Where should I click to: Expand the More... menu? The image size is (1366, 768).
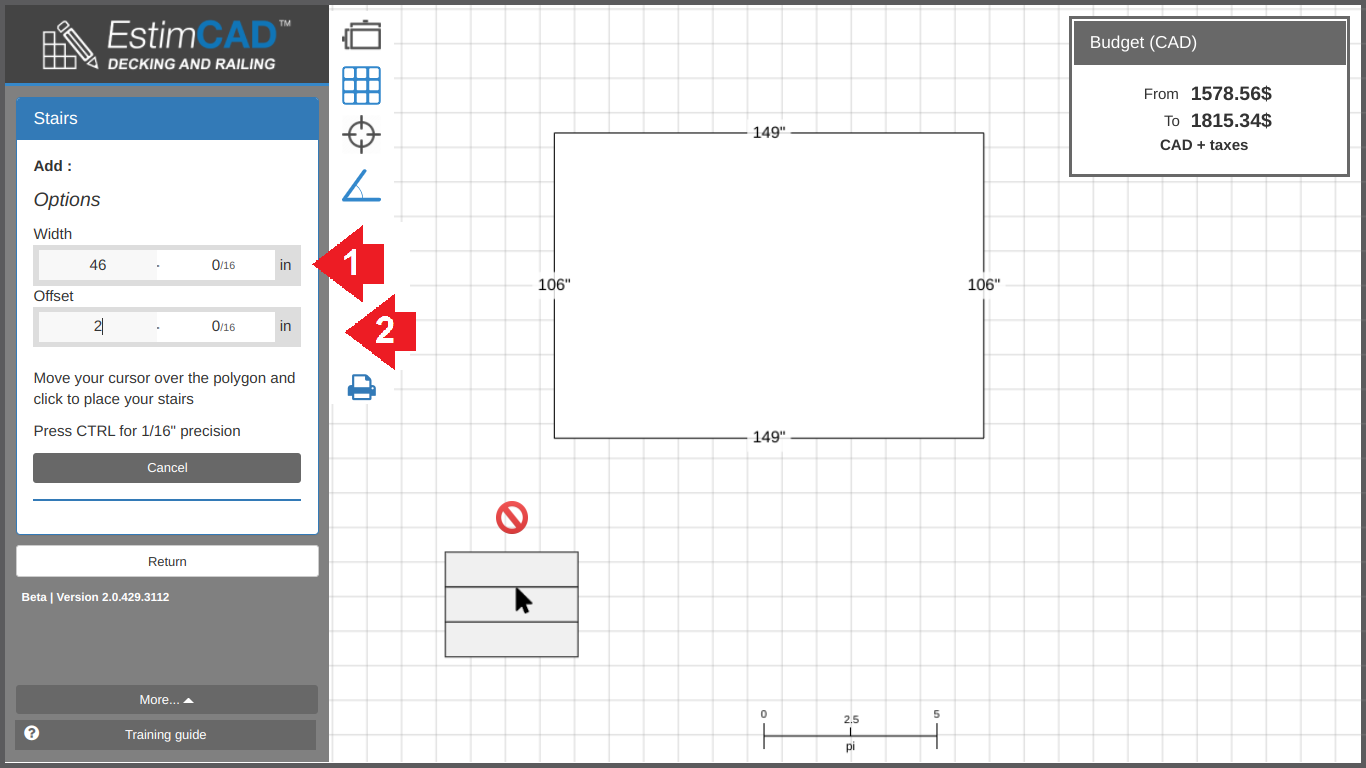point(167,700)
